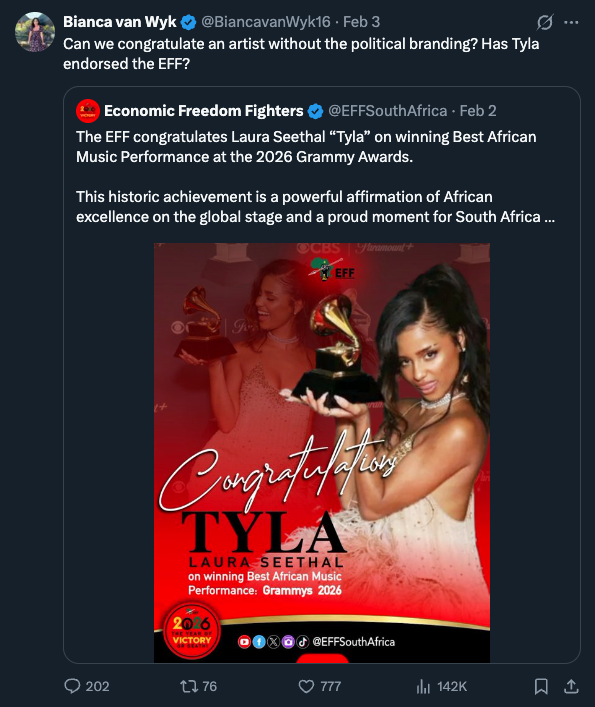Open the Economic Freedom Fighters avatar
The height and width of the screenshot is (707, 595).
point(88,111)
